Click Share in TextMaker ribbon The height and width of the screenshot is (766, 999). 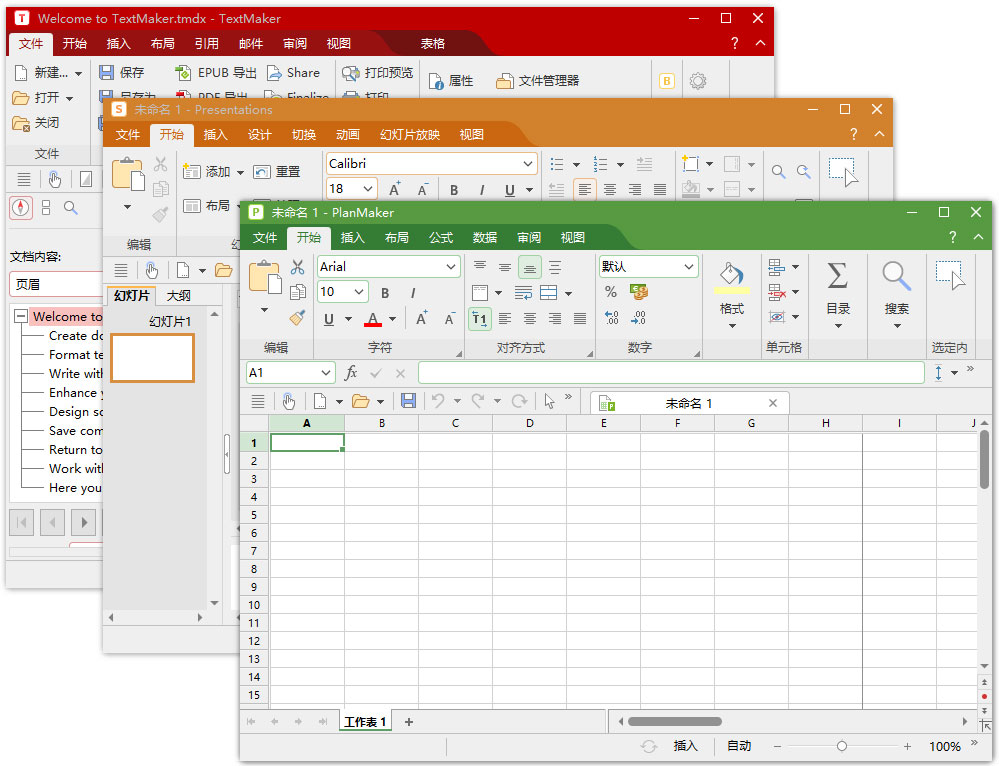click(x=294, y=73)
